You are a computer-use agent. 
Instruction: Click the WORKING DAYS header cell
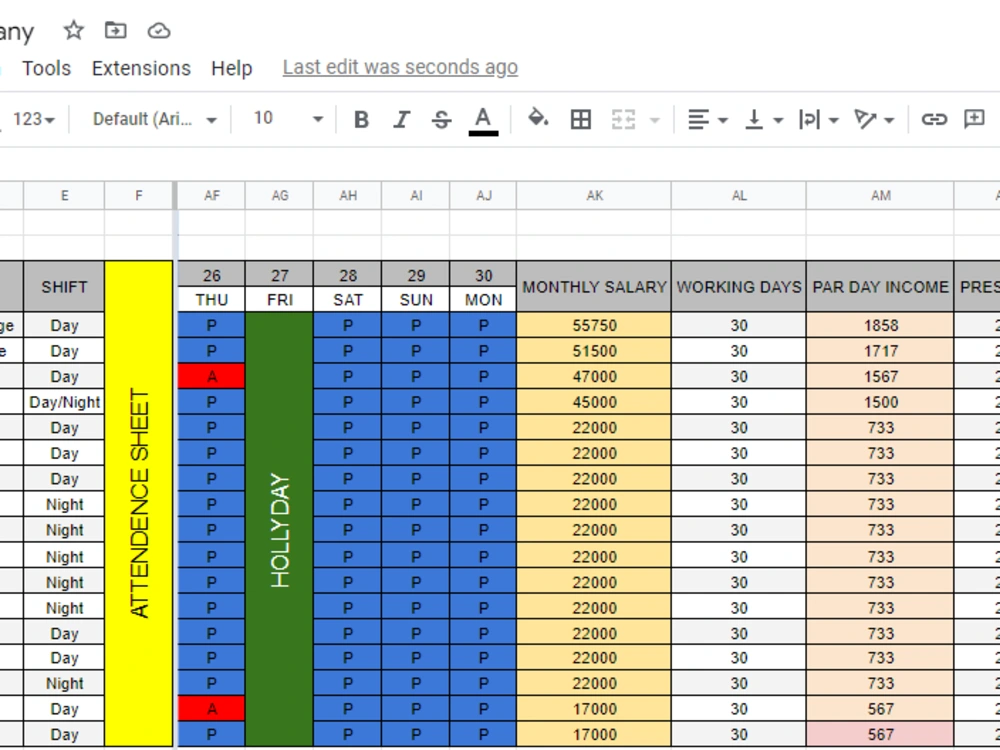(x=739, y=286)
